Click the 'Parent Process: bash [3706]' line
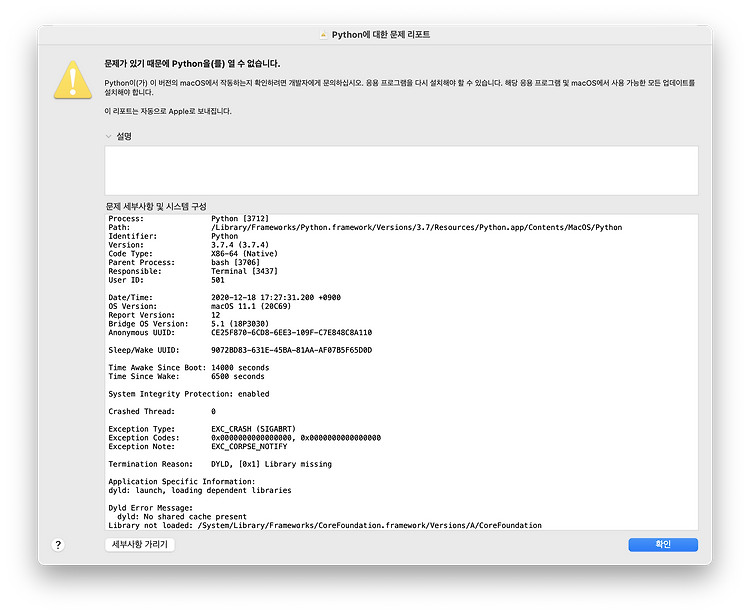Viewport: 750px width, 615px height. tap(184, 263)
